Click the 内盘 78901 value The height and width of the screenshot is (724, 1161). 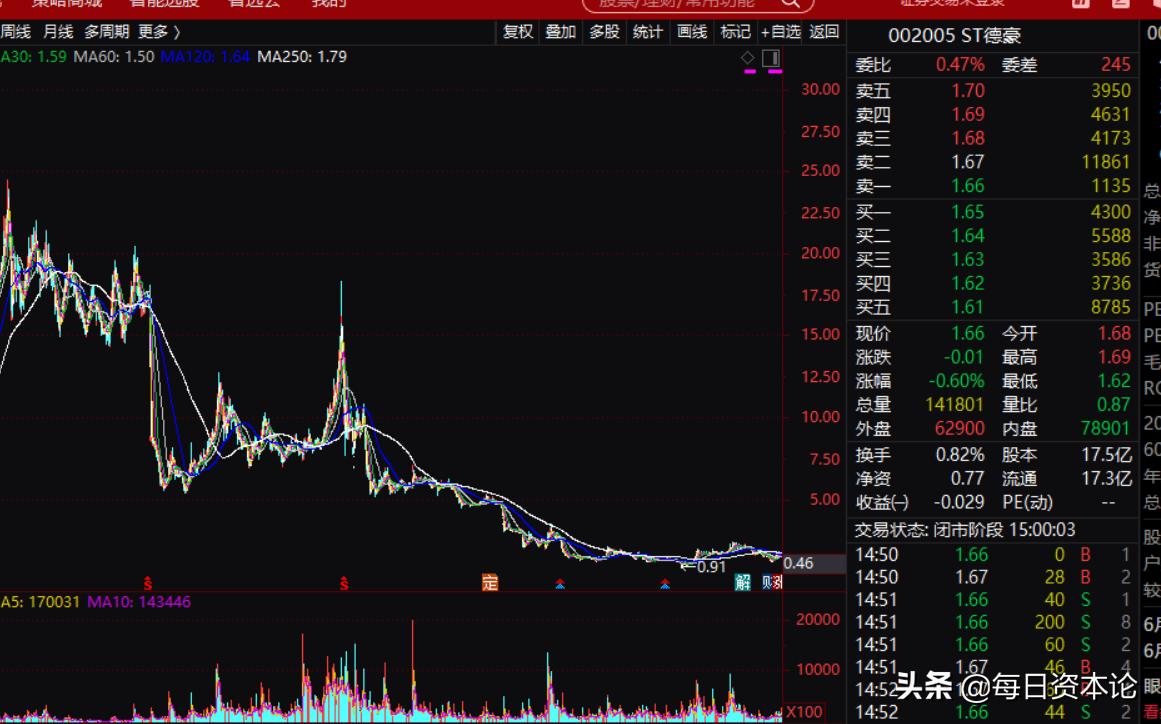click(1105, 429)
